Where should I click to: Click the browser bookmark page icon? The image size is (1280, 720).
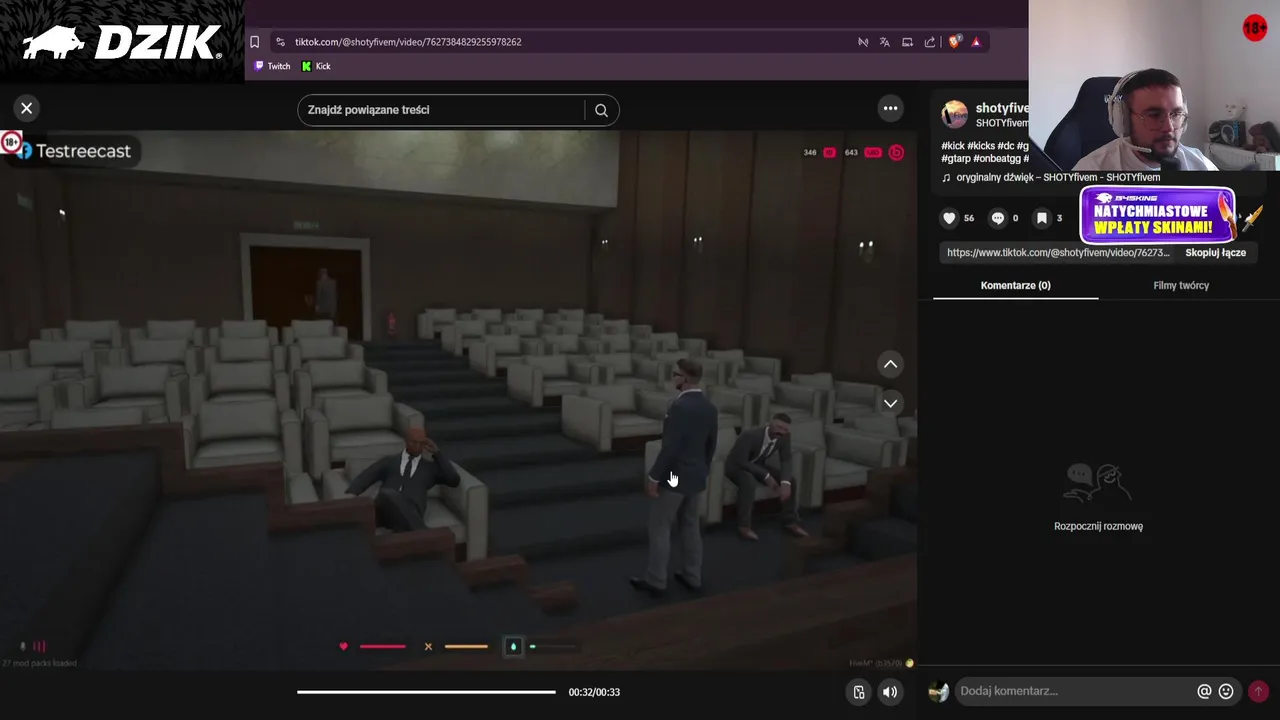click(255, 42)
